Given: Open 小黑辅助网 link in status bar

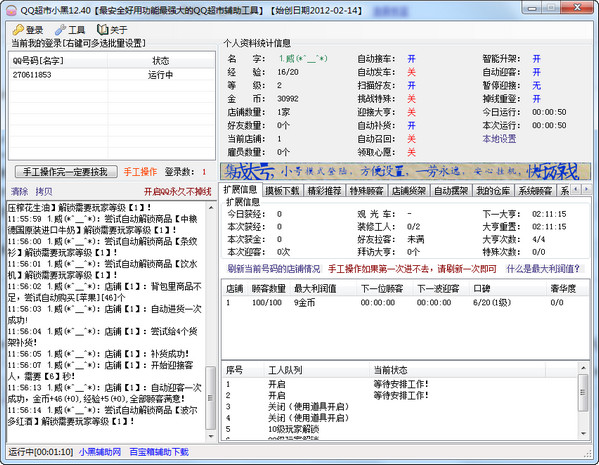Looking at the screenshot, I should click(x=100, y=452).
